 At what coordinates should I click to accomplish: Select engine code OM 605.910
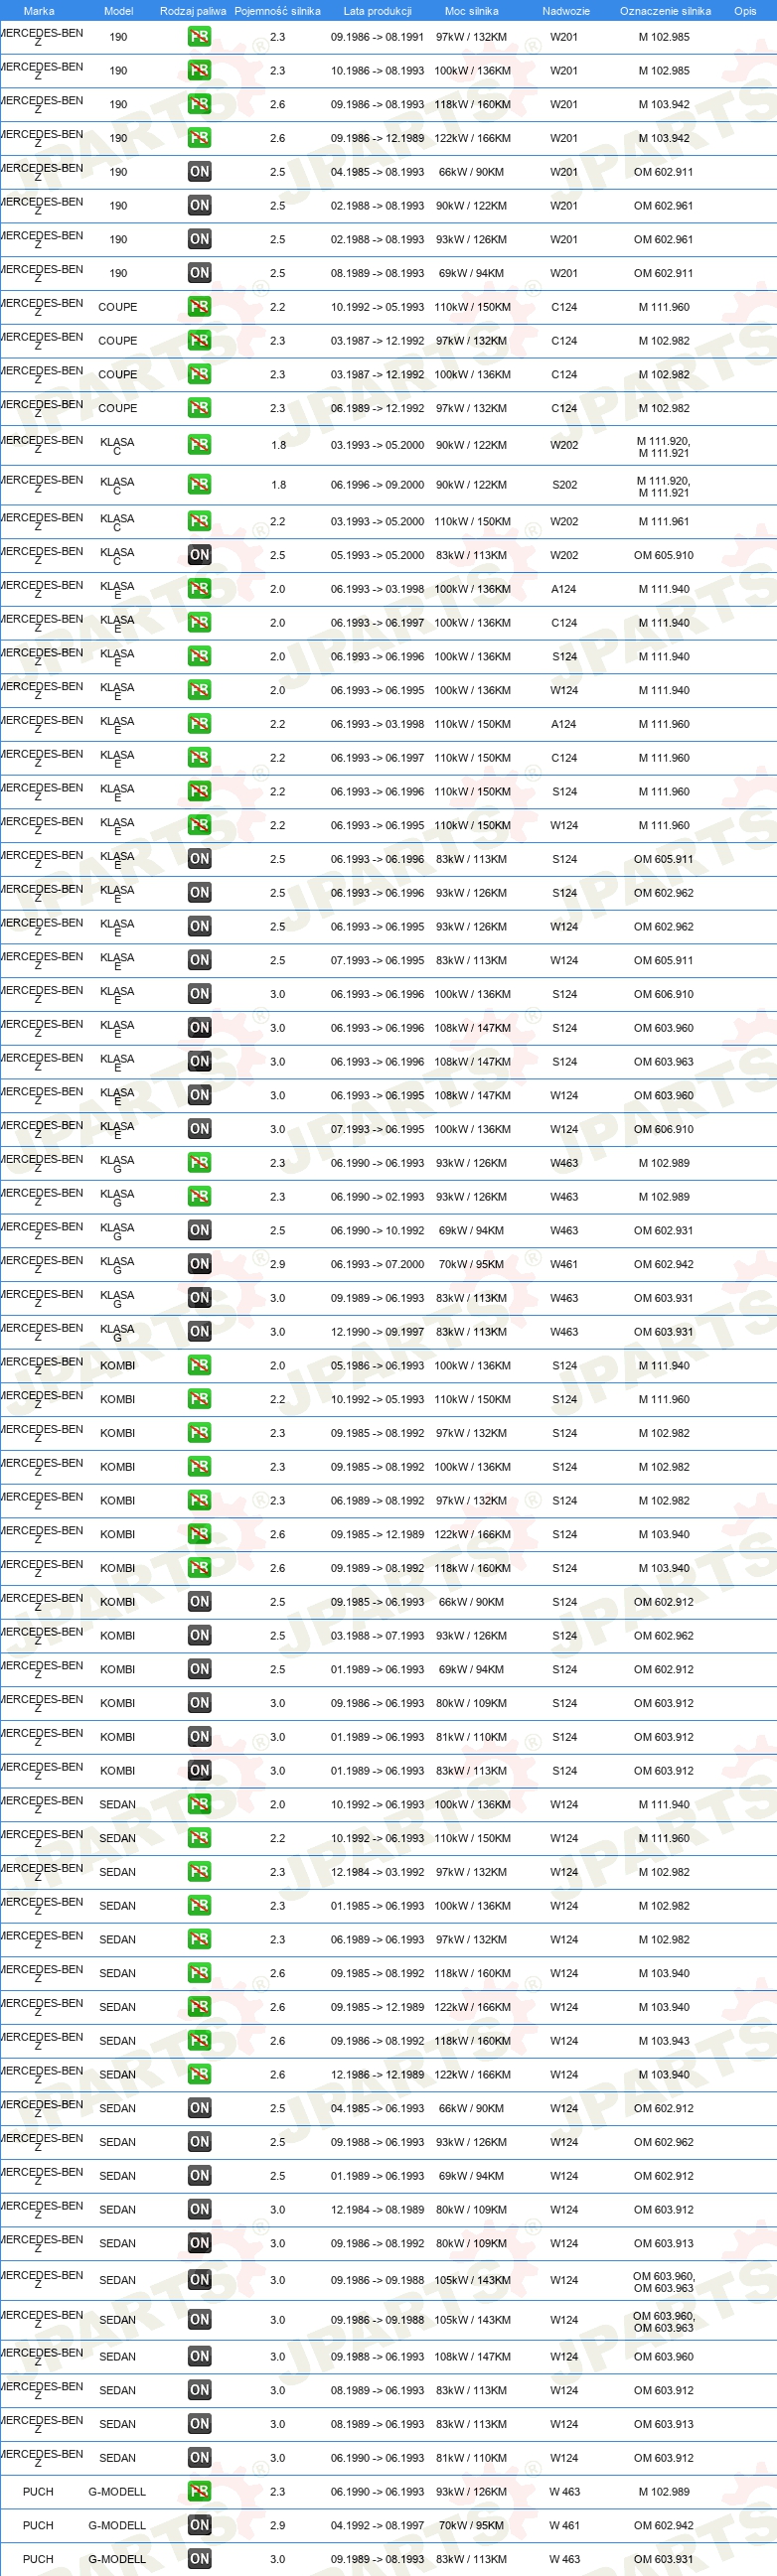pyautogui.click(x=664, y=556)
